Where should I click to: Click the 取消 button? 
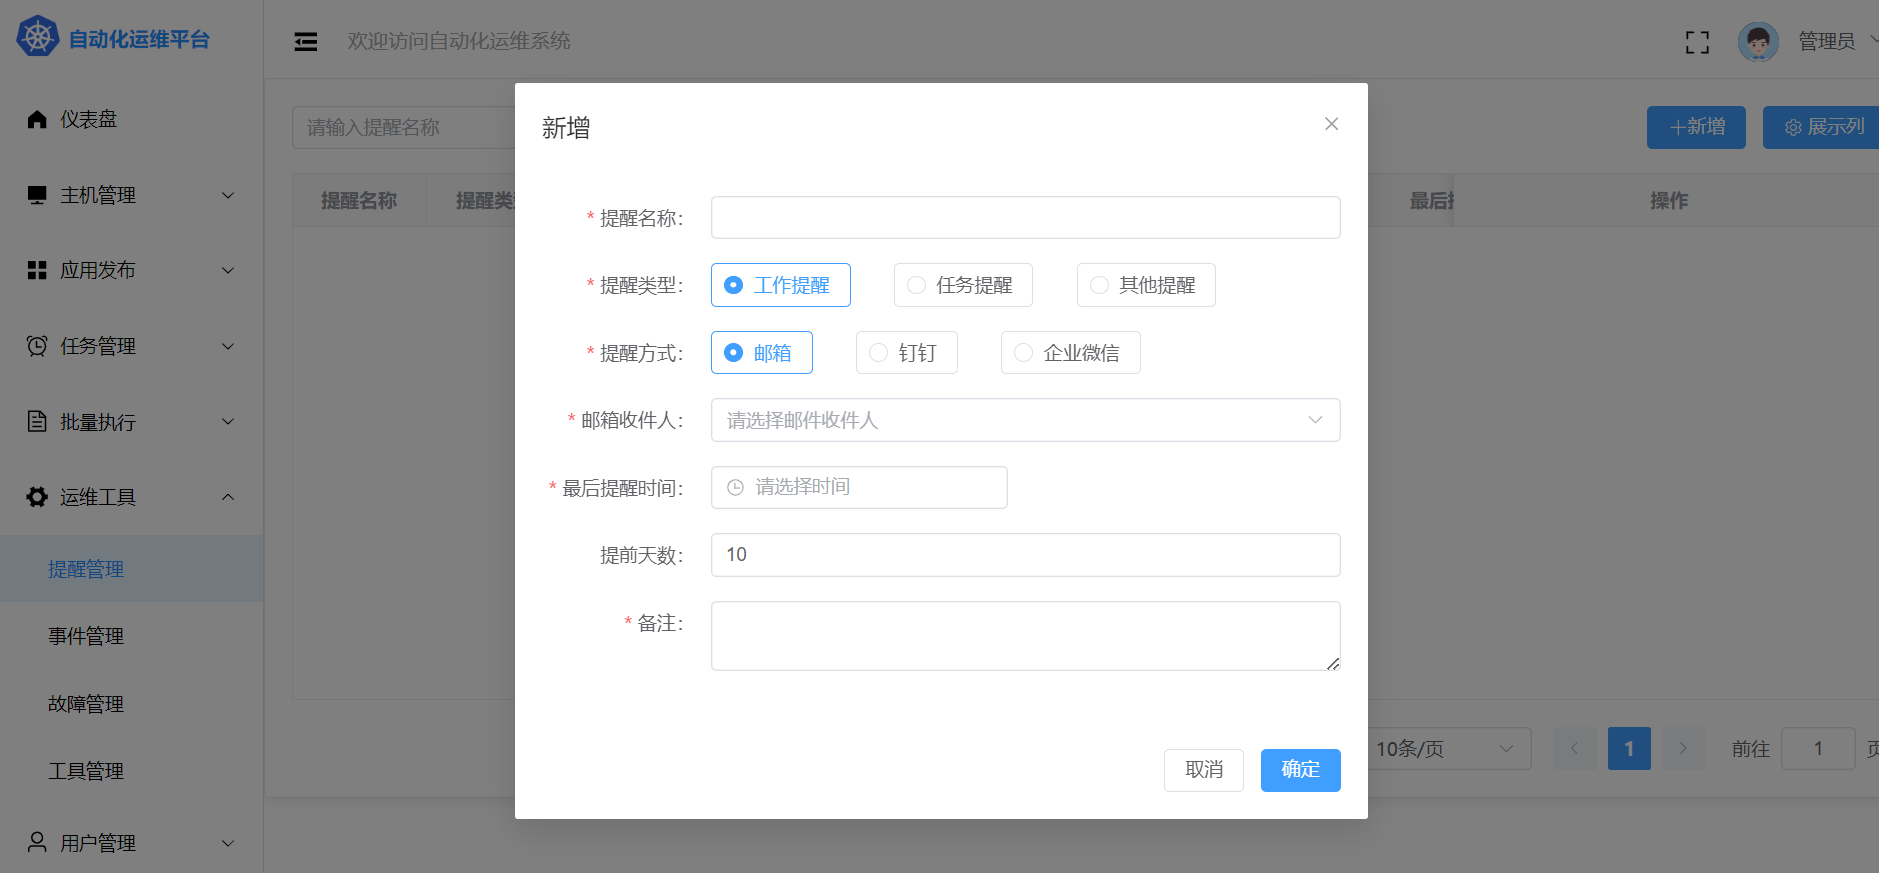pos(1203,770)
